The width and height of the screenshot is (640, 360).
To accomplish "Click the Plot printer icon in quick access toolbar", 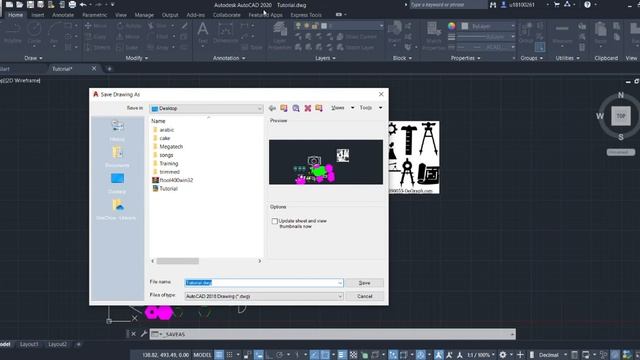I will 72,5.
